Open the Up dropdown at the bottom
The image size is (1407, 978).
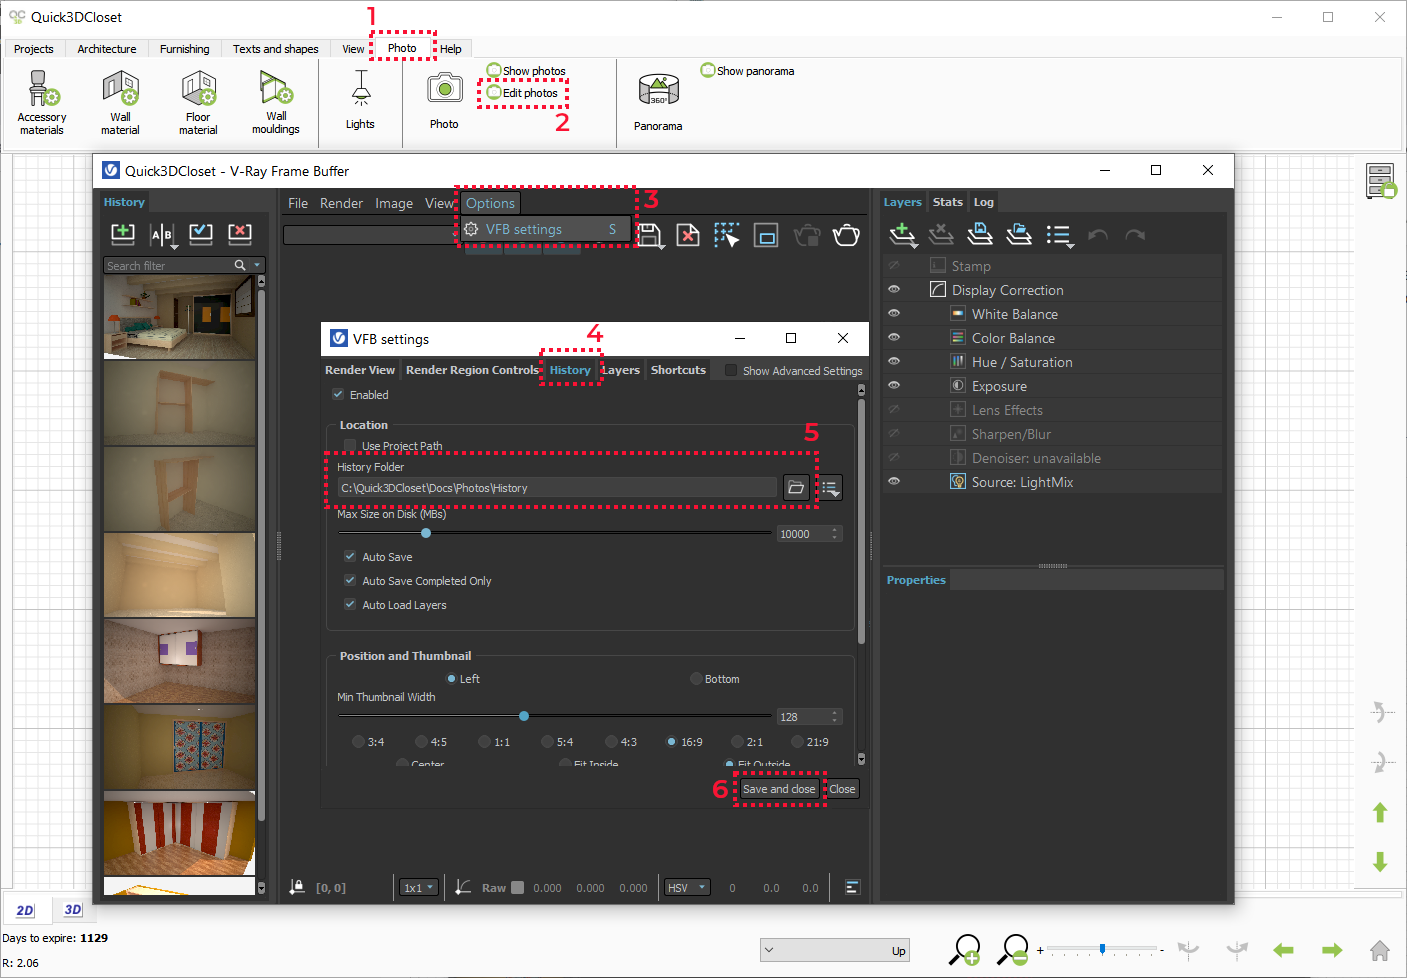click(834, 950)
